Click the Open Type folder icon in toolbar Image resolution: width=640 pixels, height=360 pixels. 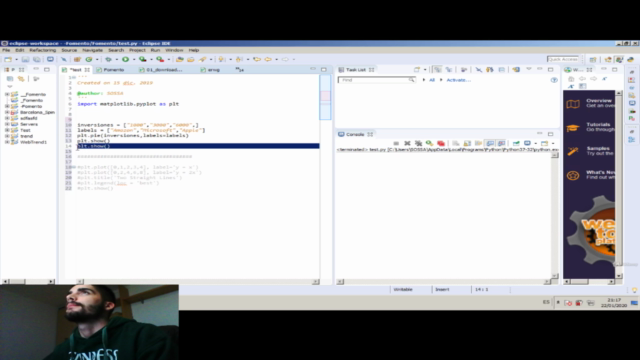point(180,60)
